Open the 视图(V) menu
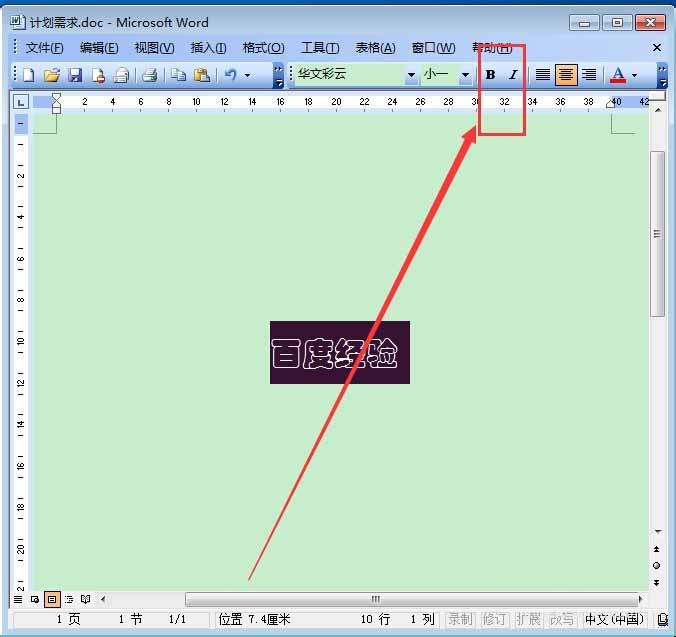Image resolution: width=676 pixels, height=637 pixels. tap(154, 47)
